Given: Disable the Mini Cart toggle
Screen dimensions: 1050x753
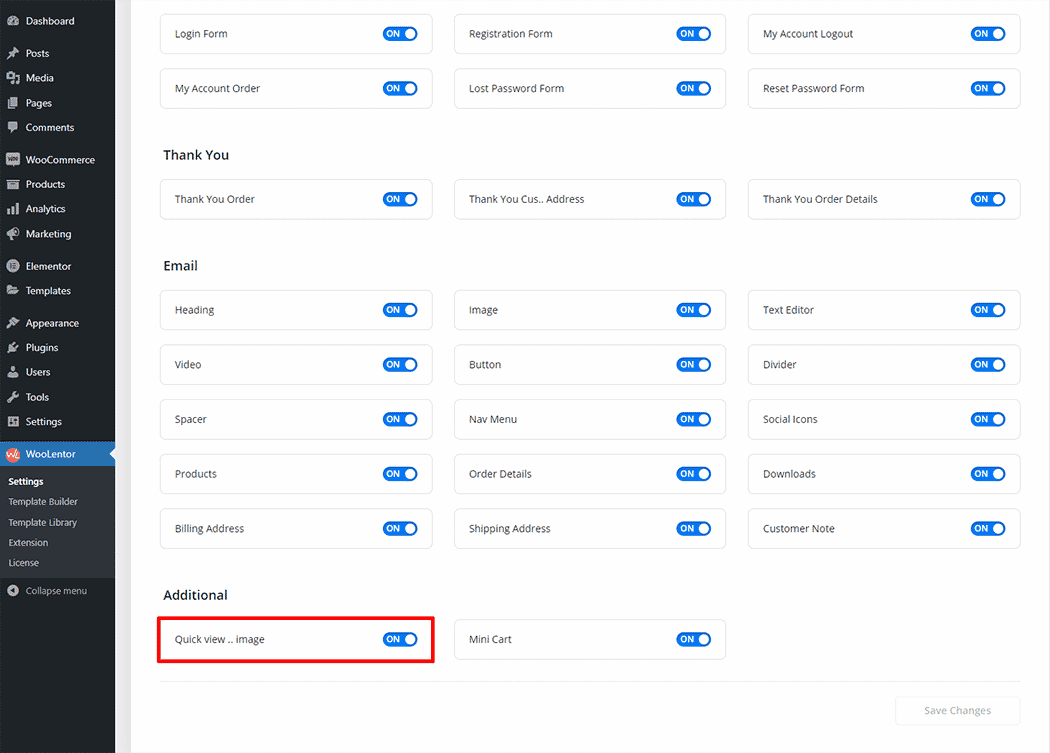Looking at the screenshot, I should (693, 639).
